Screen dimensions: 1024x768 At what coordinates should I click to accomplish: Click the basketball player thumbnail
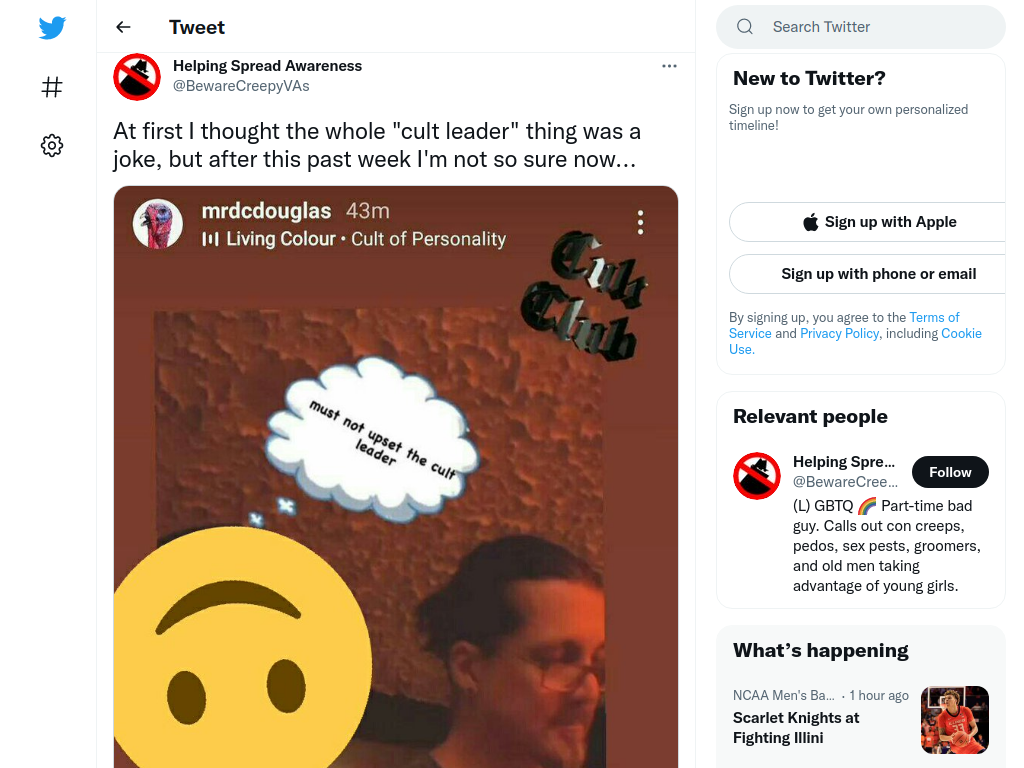[x=954, y=720]
